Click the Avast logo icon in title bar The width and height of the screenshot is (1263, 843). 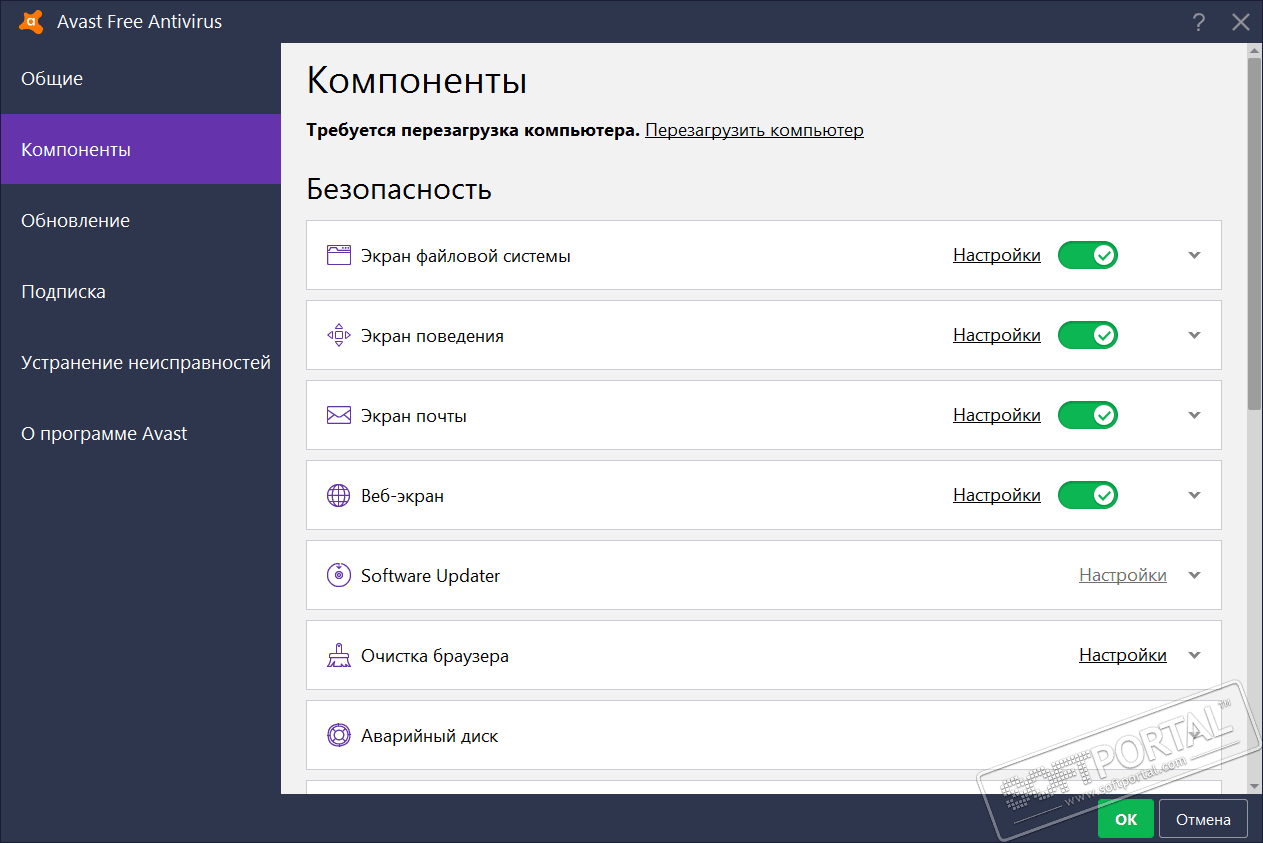[x=31, y=21]
